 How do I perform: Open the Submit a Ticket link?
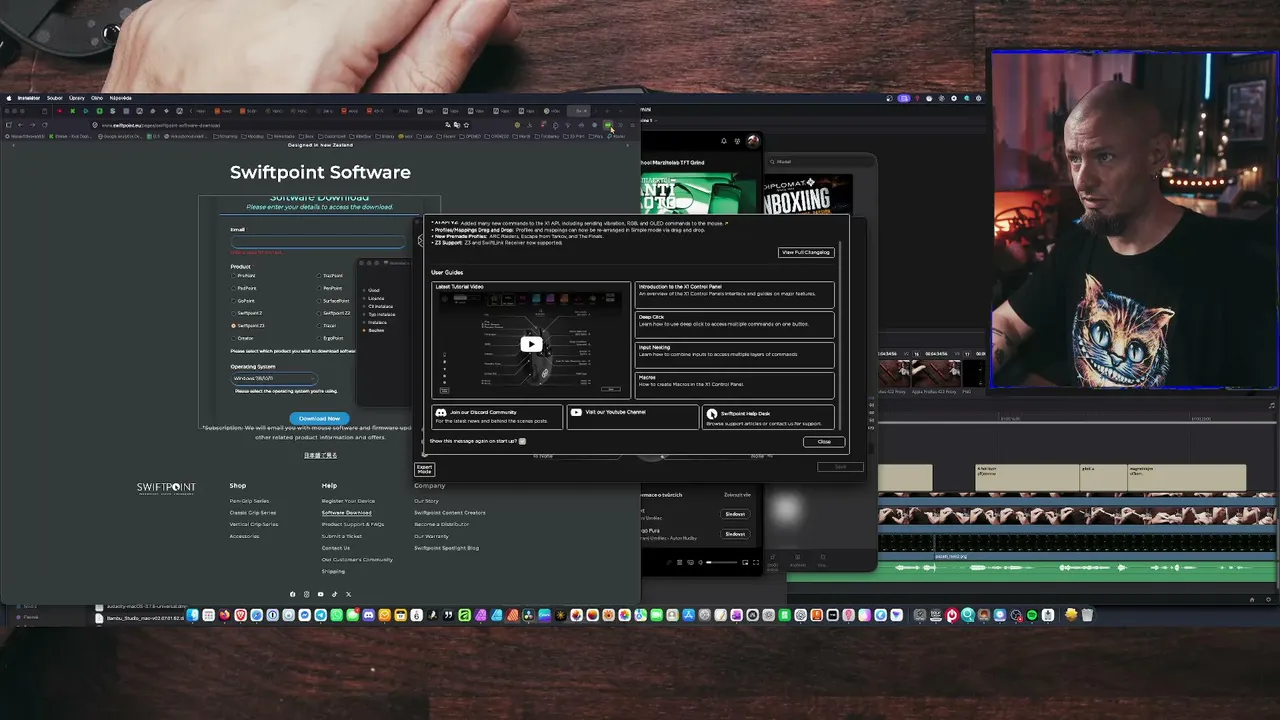(342, 536)
